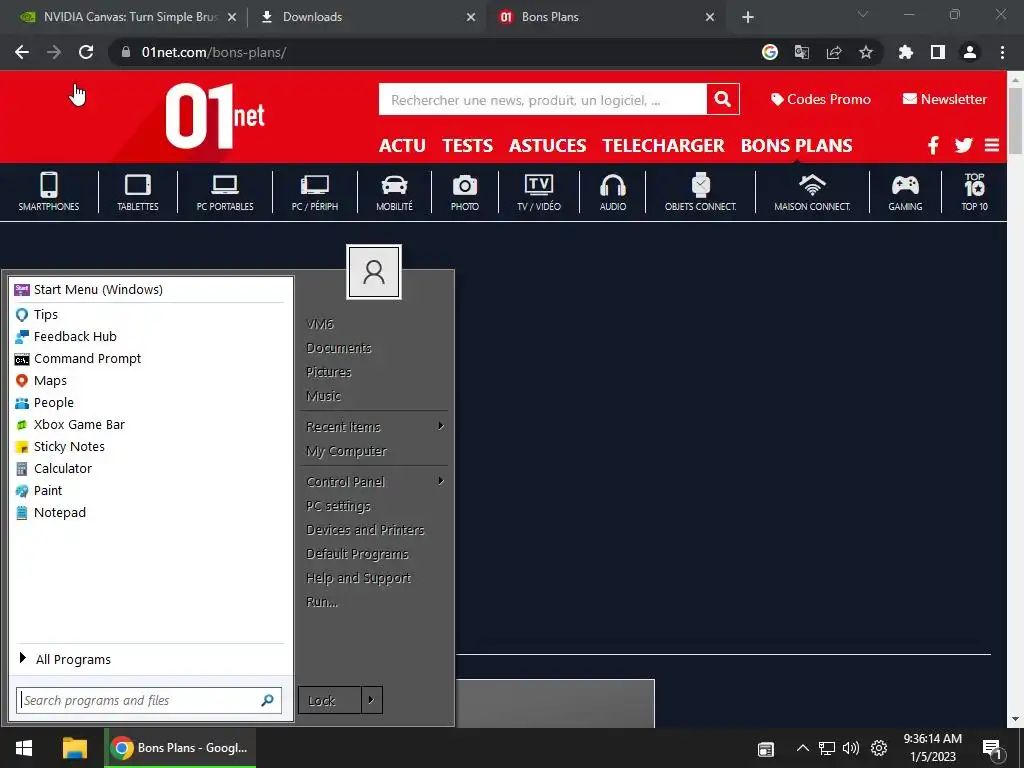The height and width of the screenshot is (768, 1024).
Task: Click the user account picture in start menu
Action: click(374, 272)
